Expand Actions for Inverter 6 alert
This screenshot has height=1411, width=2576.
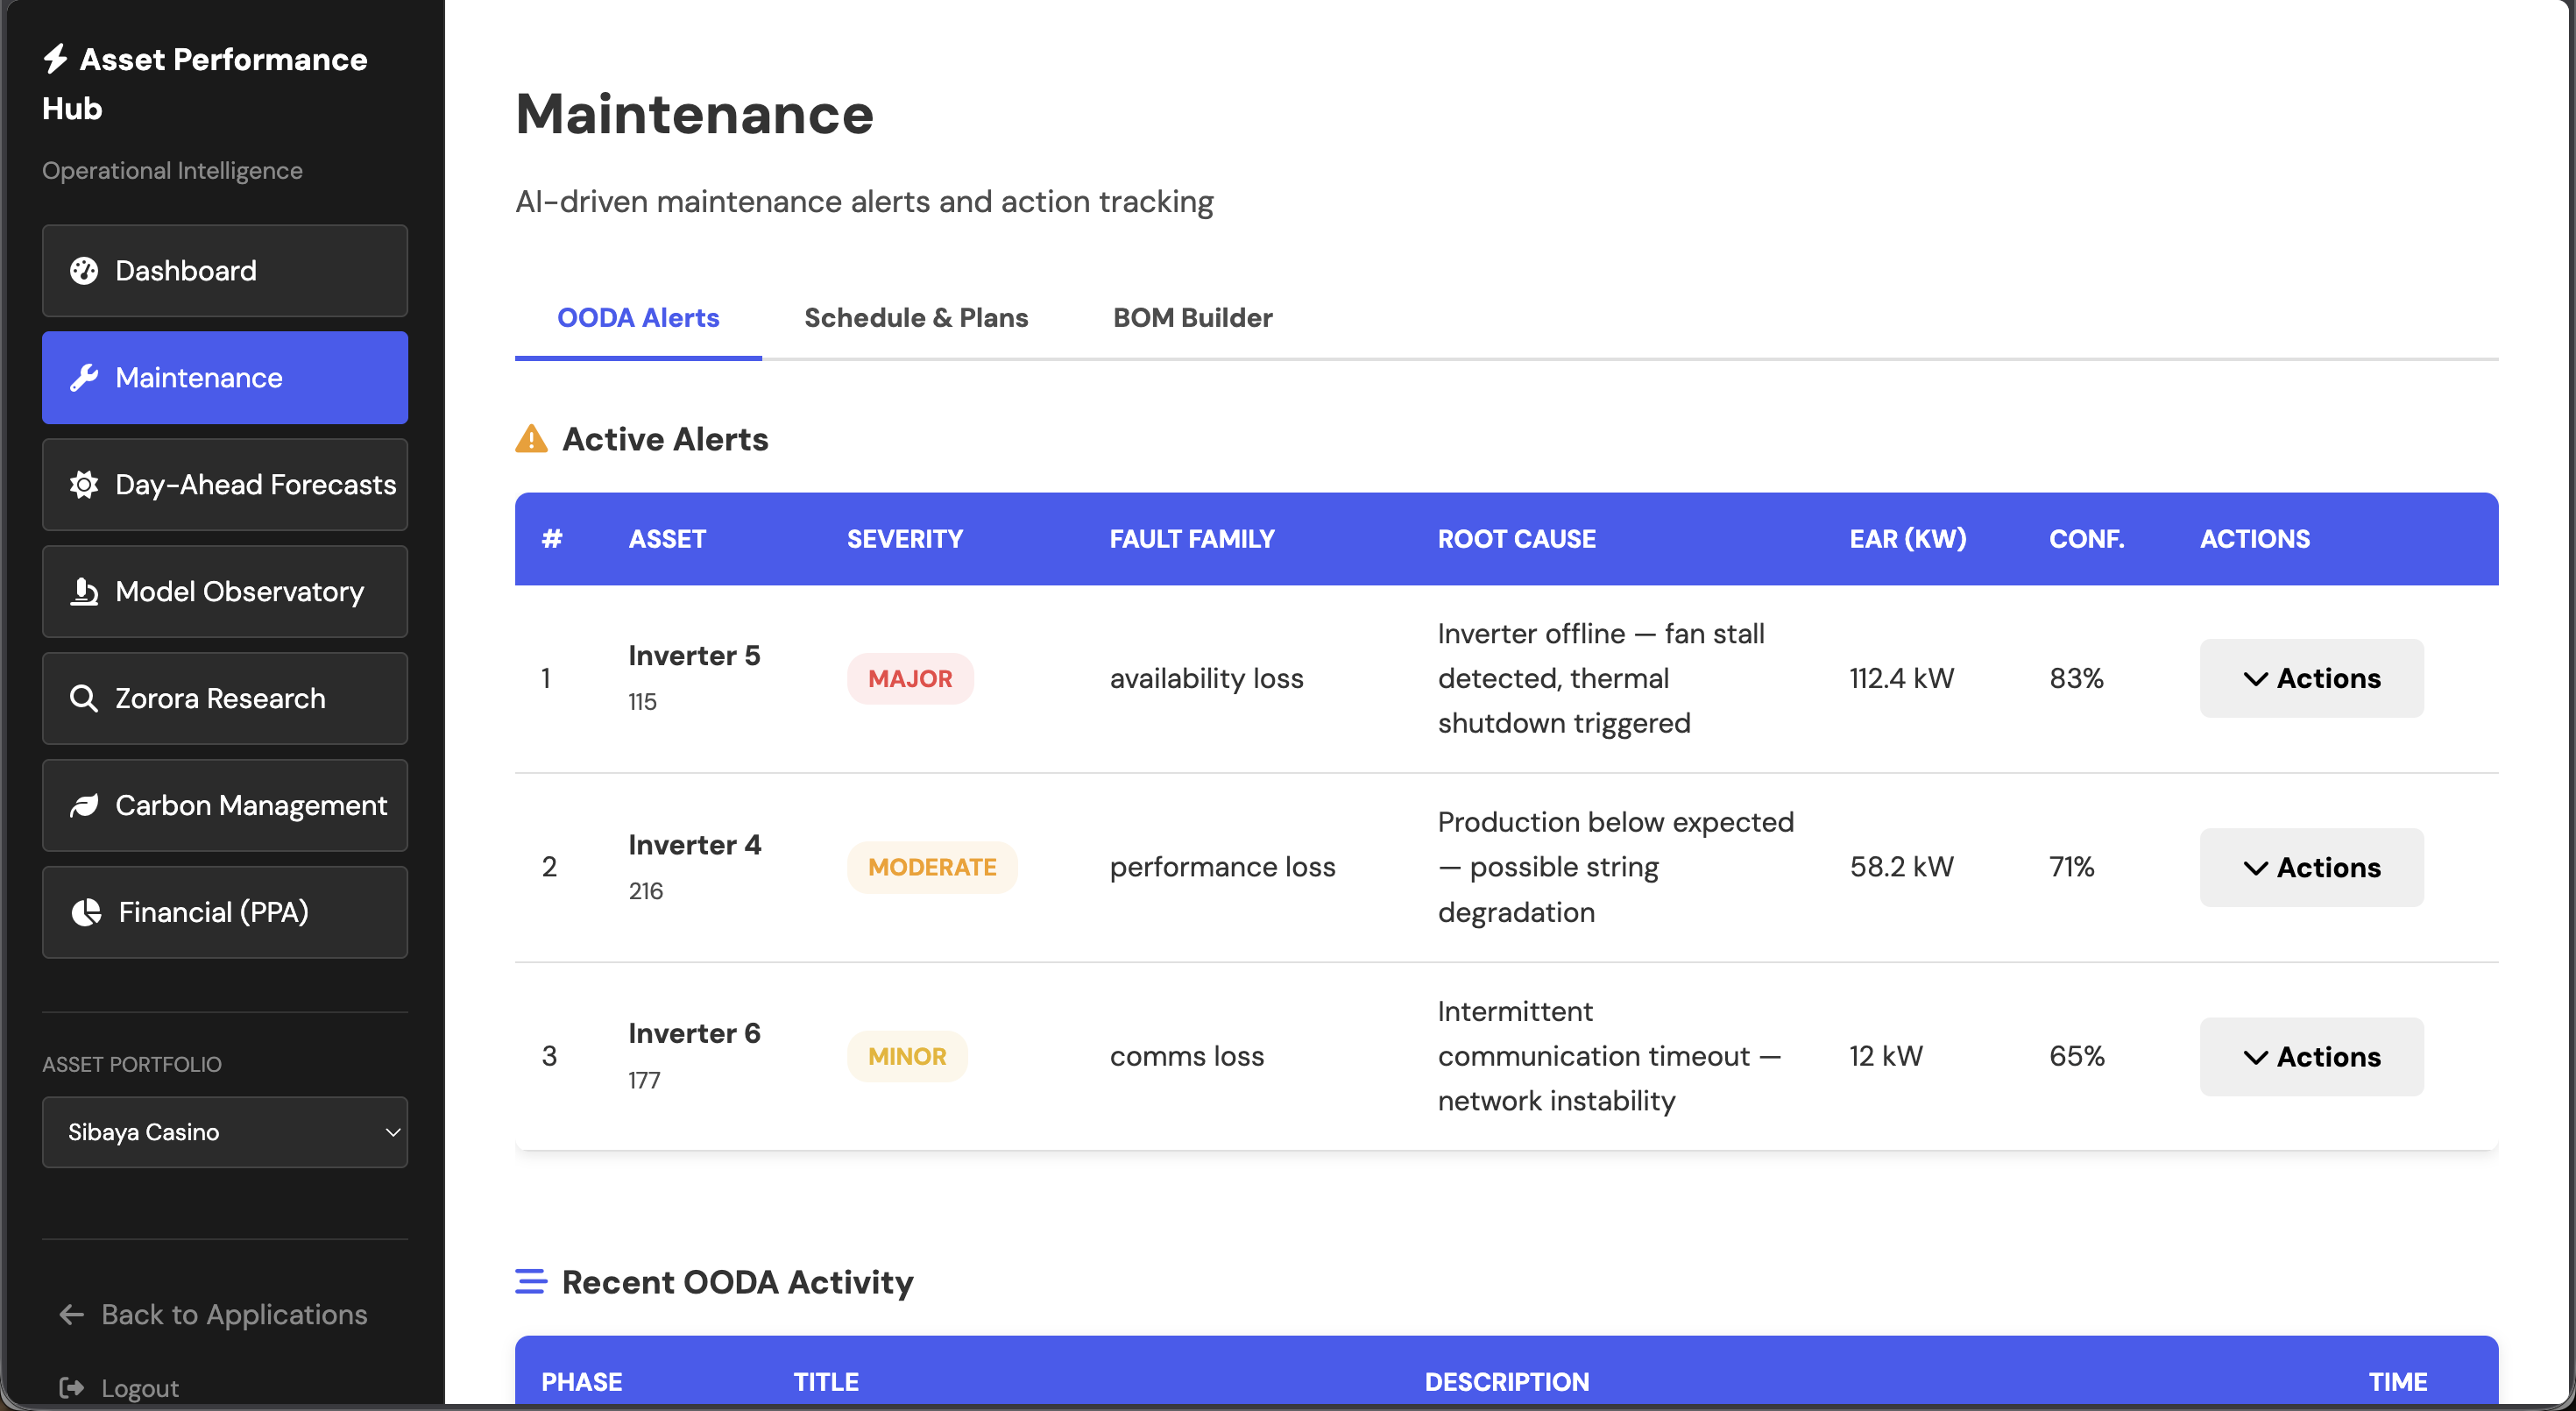pyautogui.click(x=2311, y=1056)
